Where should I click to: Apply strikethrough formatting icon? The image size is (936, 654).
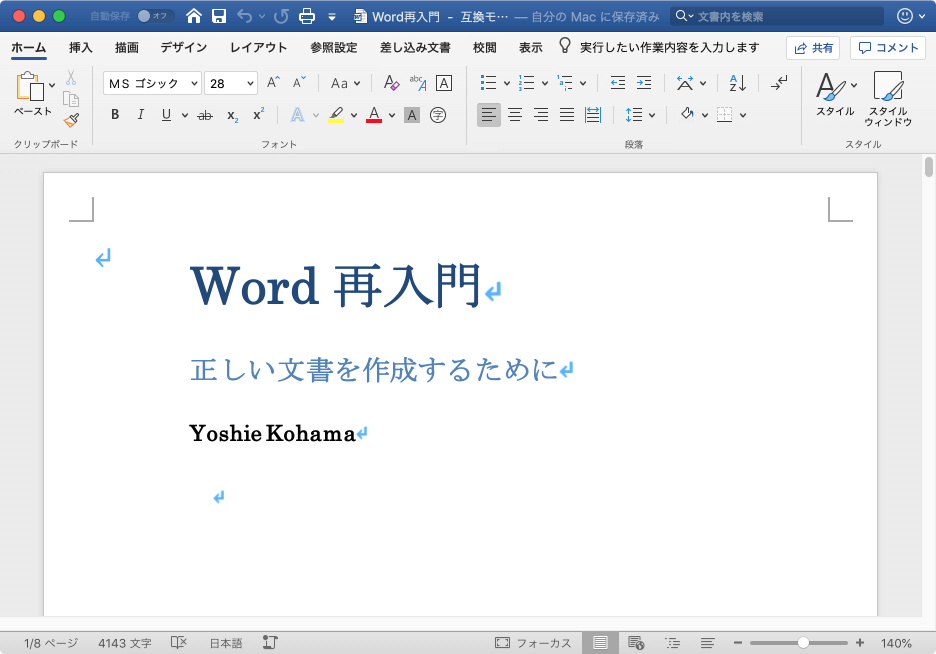[205, 115]
